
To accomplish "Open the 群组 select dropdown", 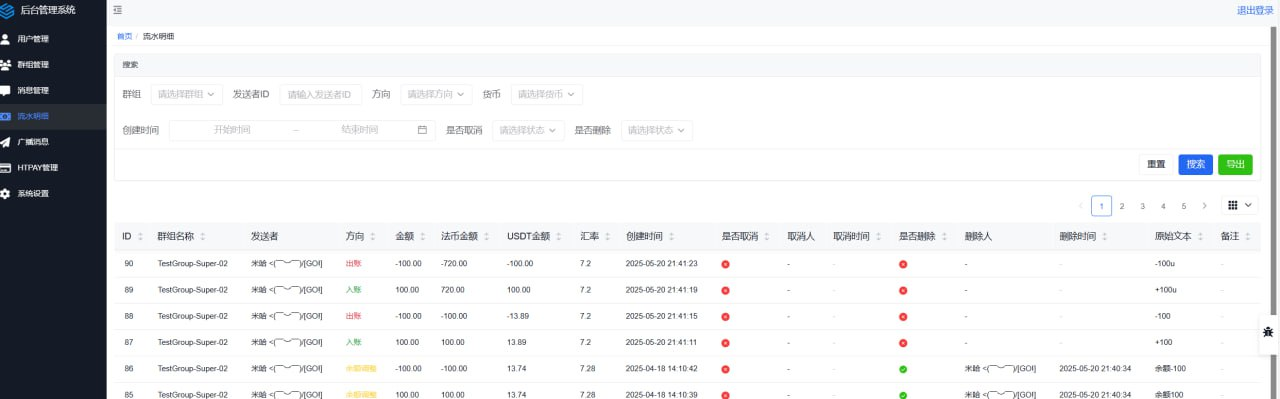I will [187, 94].
